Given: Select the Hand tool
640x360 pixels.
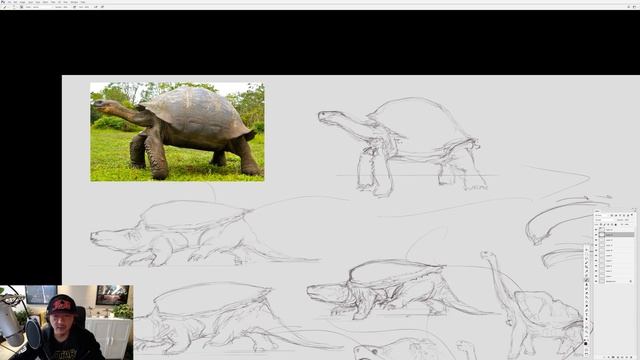Looking at the screenshot, I should click(x=587, y=327).
